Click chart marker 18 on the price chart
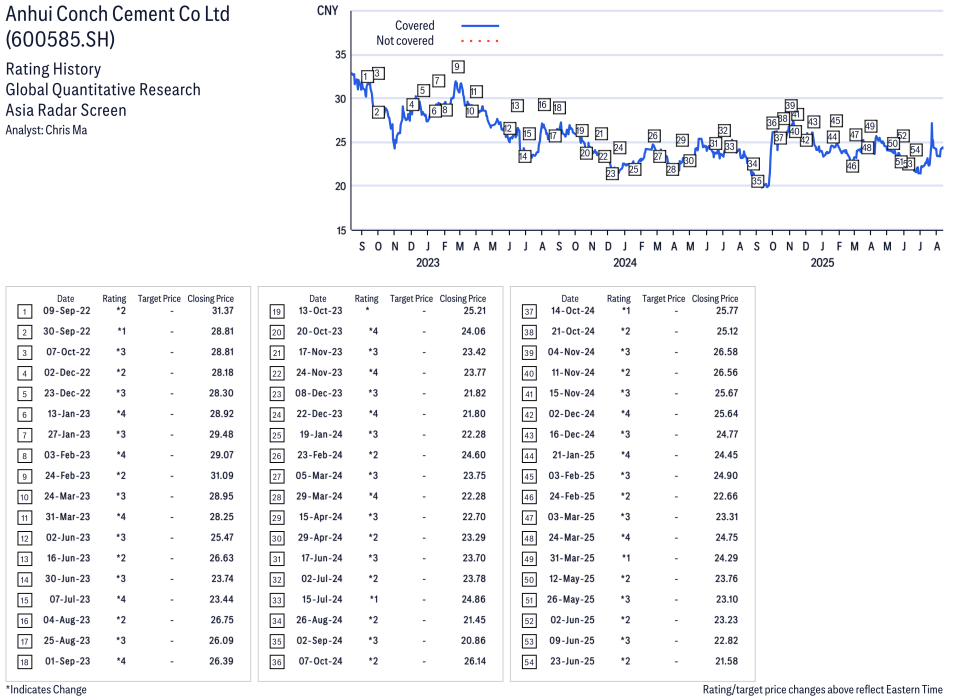 (x=559, y=108)
